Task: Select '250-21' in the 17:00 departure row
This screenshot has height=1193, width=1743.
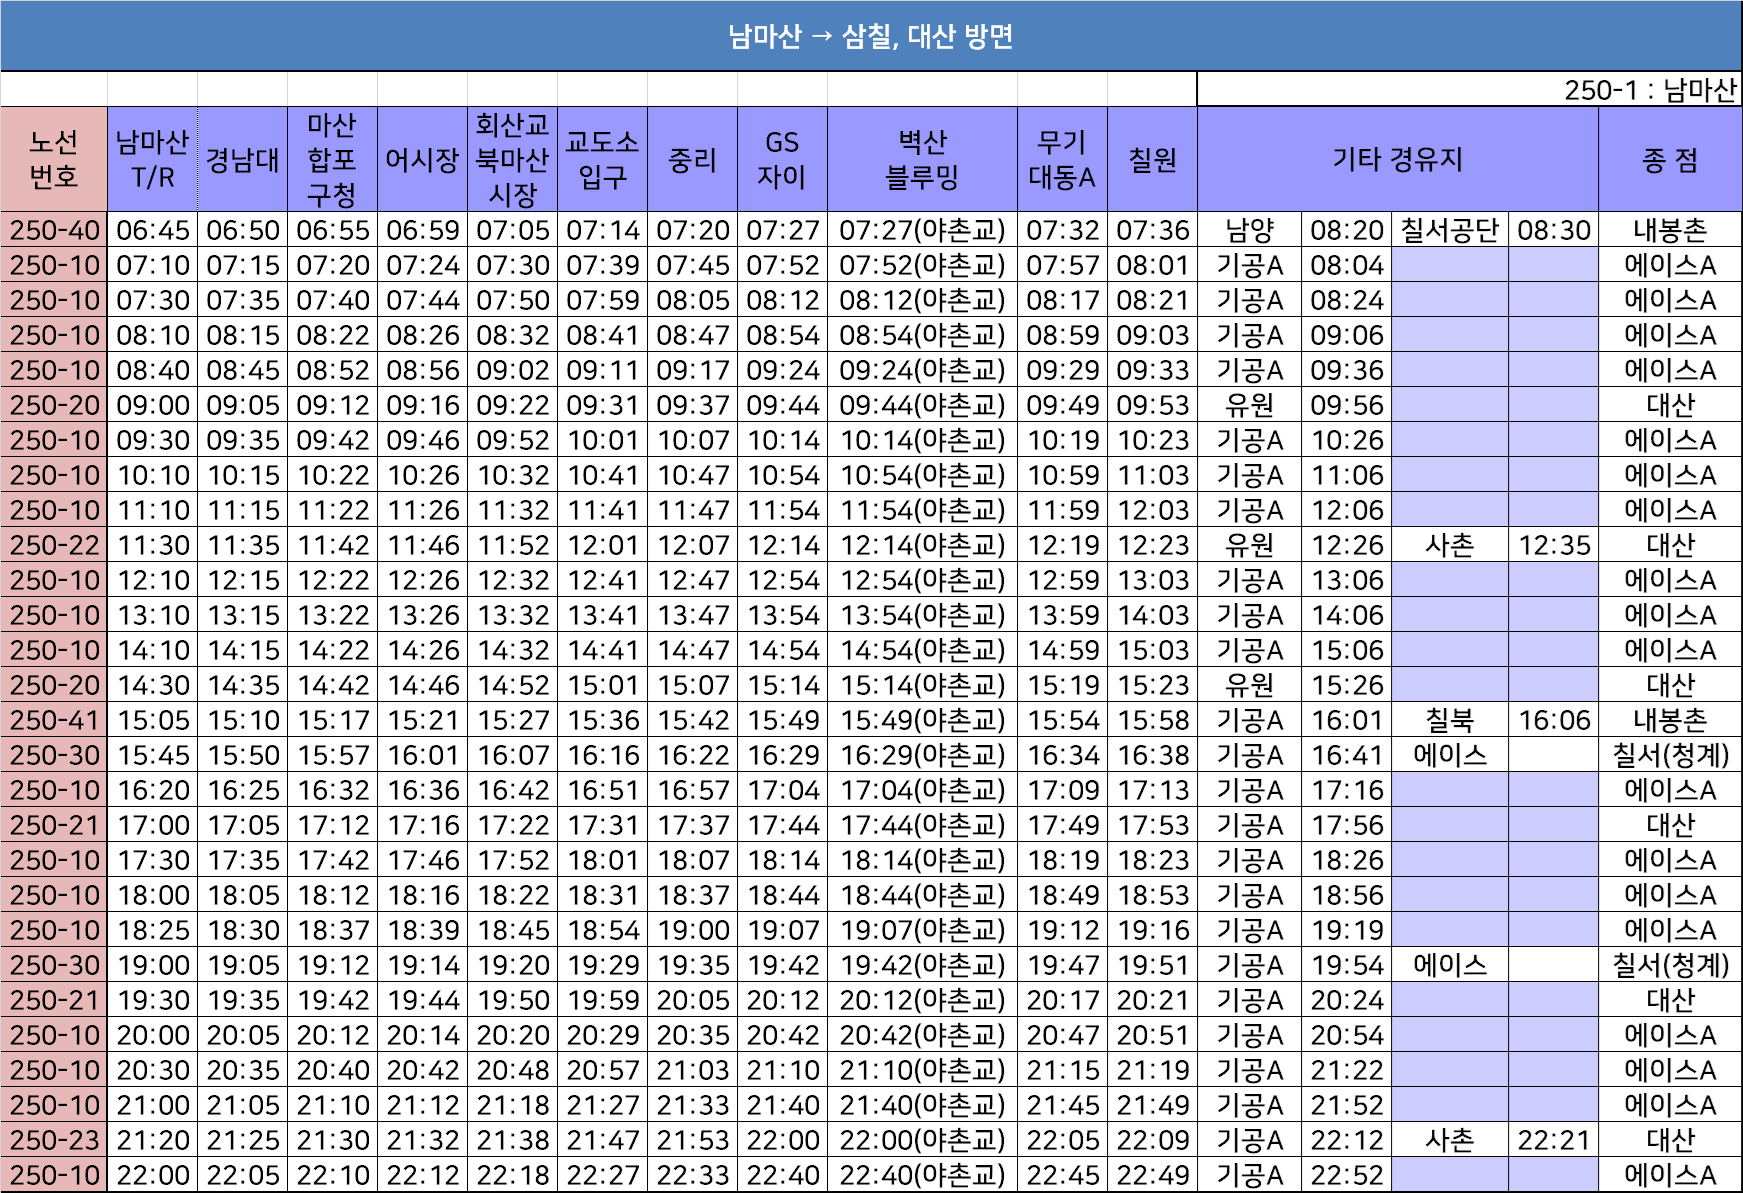Action: [54, 825]
